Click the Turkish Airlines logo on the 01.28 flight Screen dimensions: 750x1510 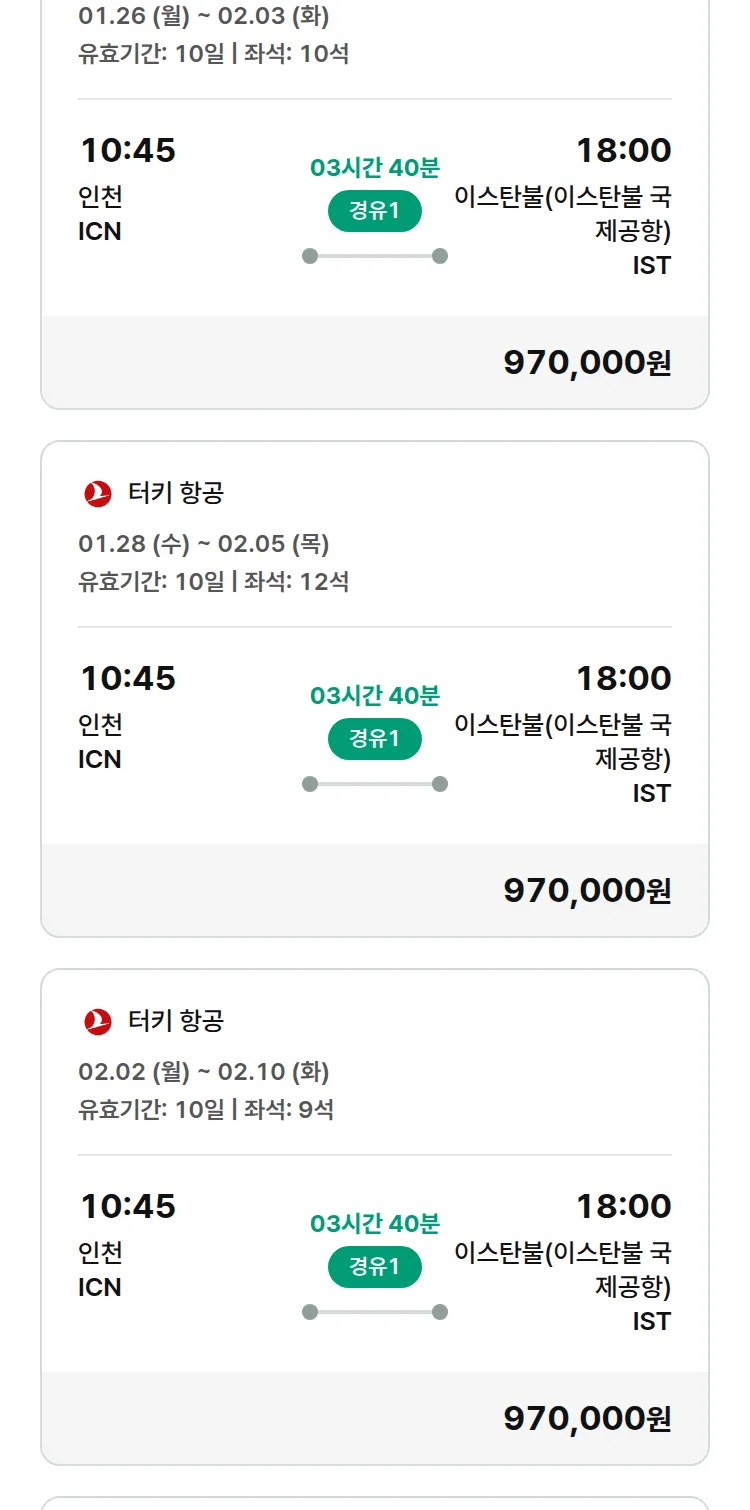coord(97,493)
